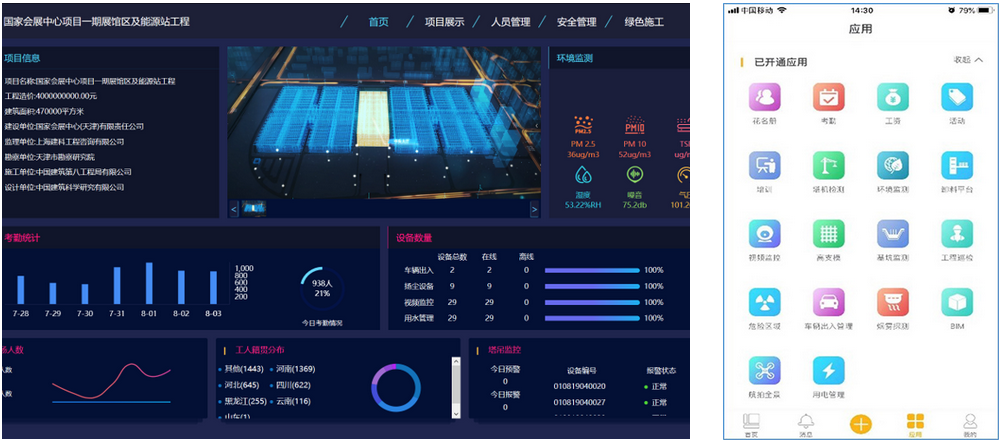Click the 车辆出入 progress bar
The image size is (1002, 443).
(x=592, y=270)
